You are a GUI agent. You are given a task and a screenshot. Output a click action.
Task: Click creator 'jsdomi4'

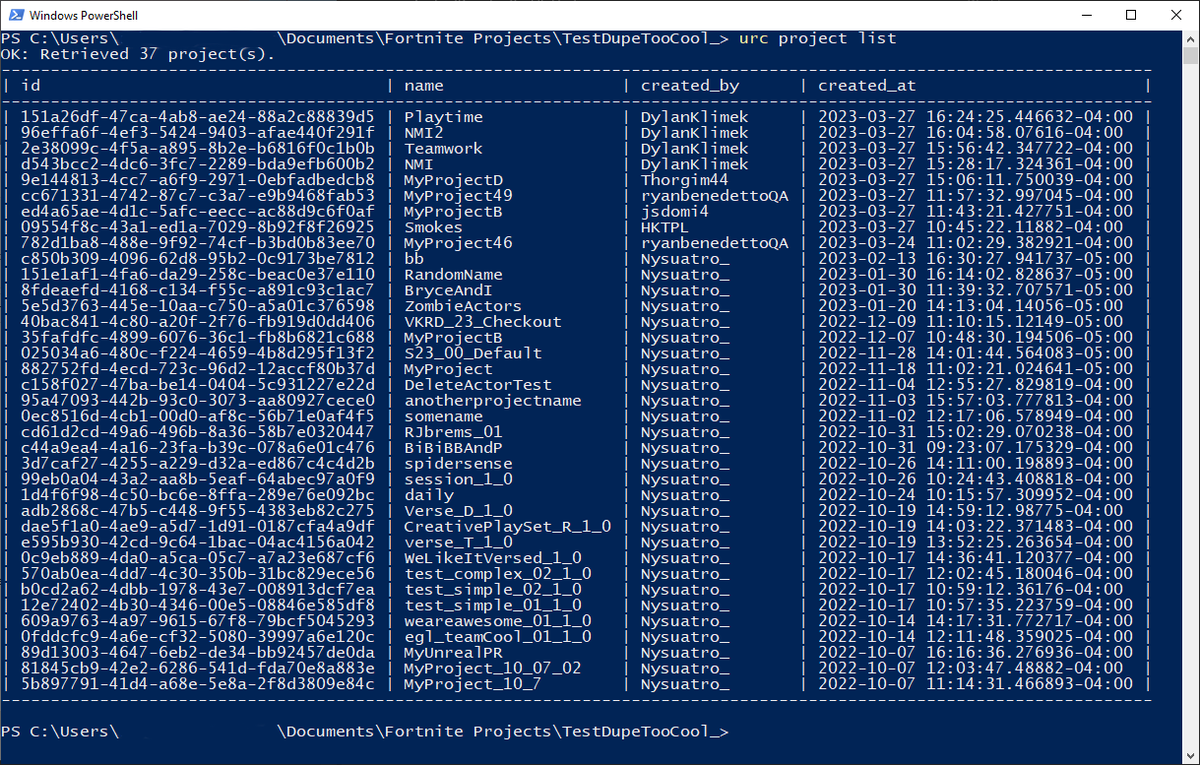point(675,212)
